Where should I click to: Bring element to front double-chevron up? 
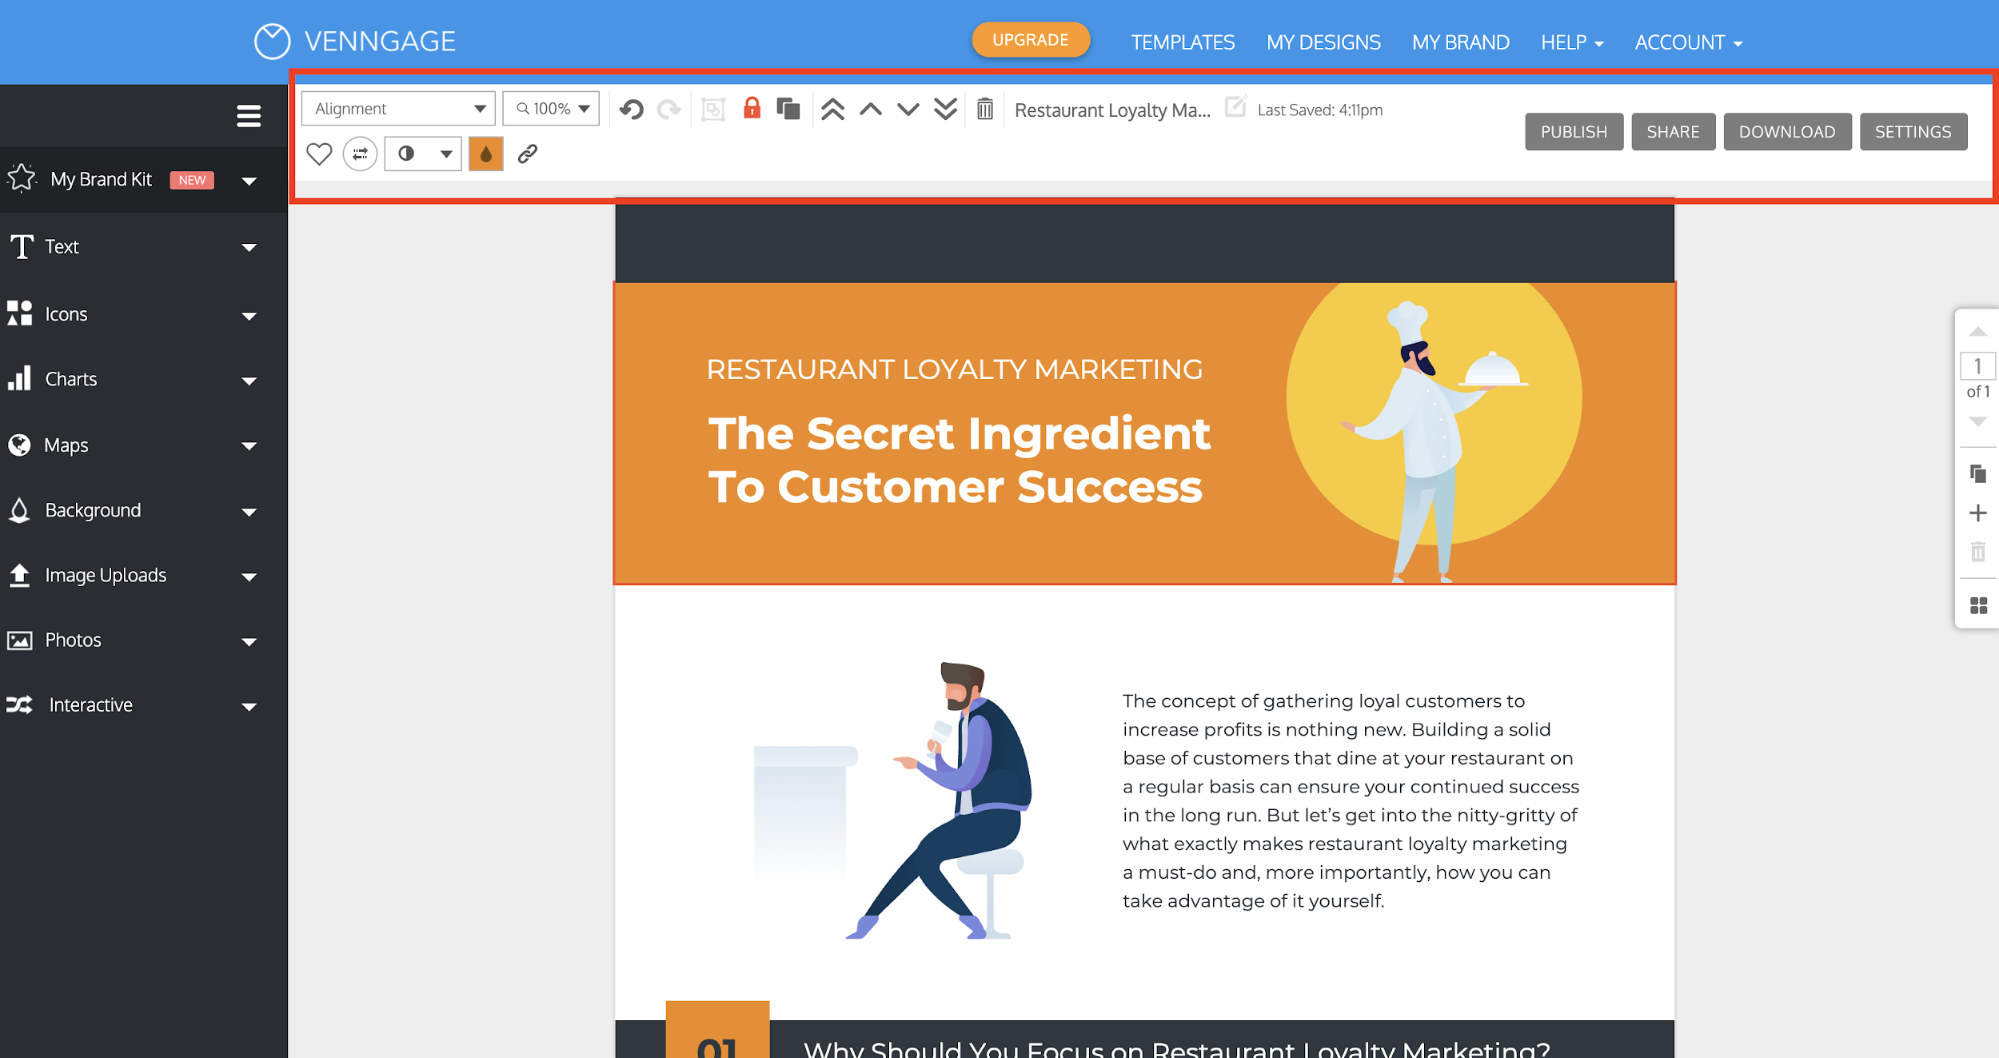832,109
